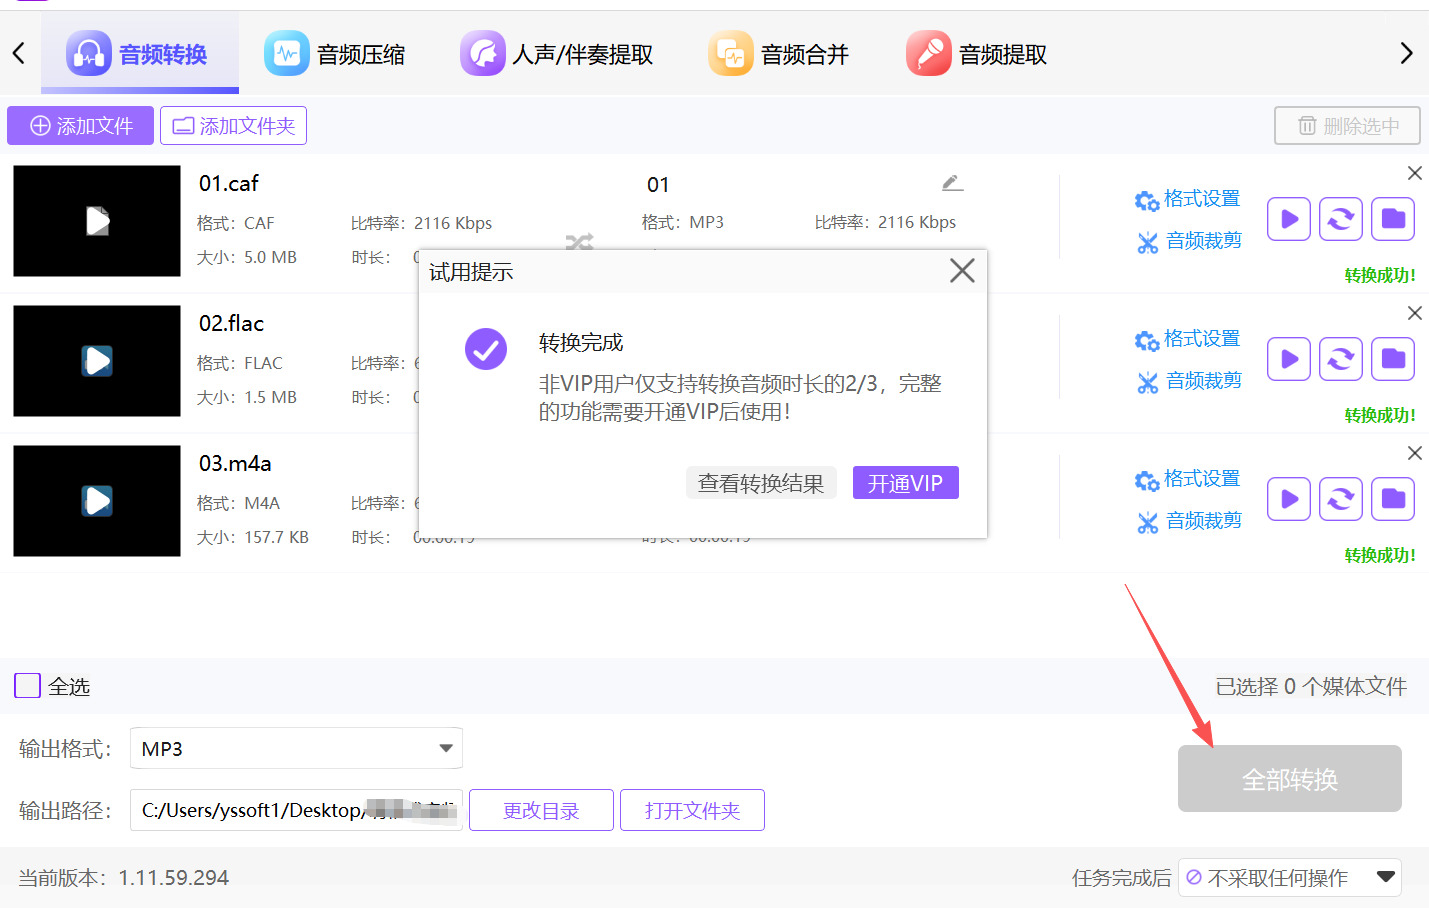Remove 03.m4a from the list

pyautogui.click(x=1414, y=453)
